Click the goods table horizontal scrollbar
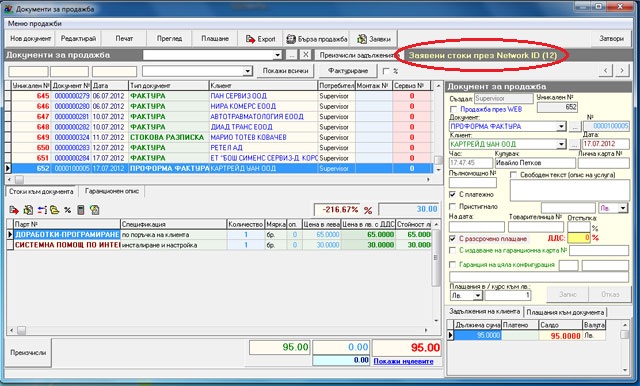The width and height of the screenshot is (640, 386). (x=218, y=330)
